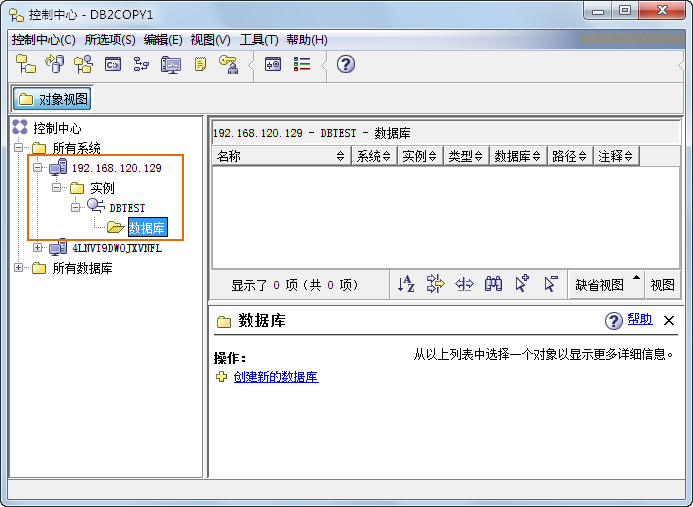693x507 pixels.
Task: Click the deselect-all cursor minus icon
Action: tap(550, 284)
